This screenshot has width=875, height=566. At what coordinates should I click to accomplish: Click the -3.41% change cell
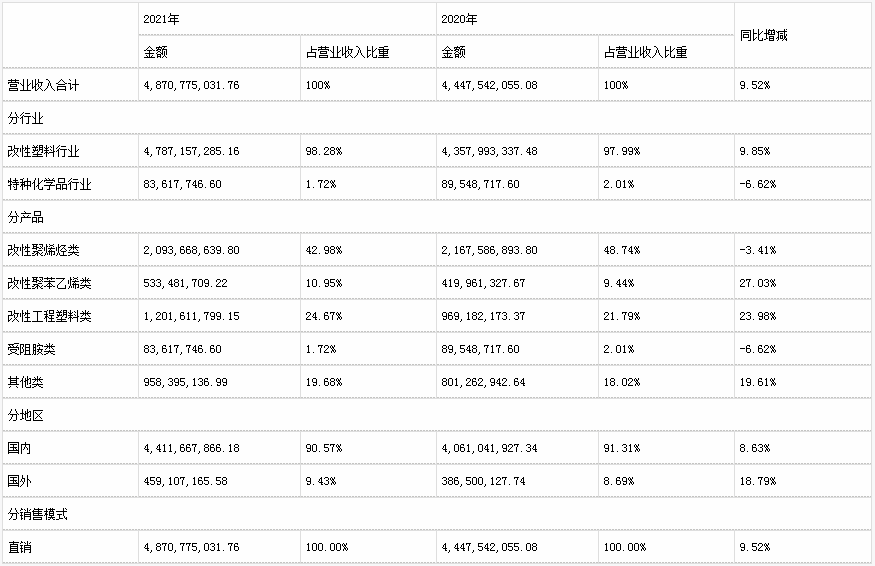[x=758, y=250]
